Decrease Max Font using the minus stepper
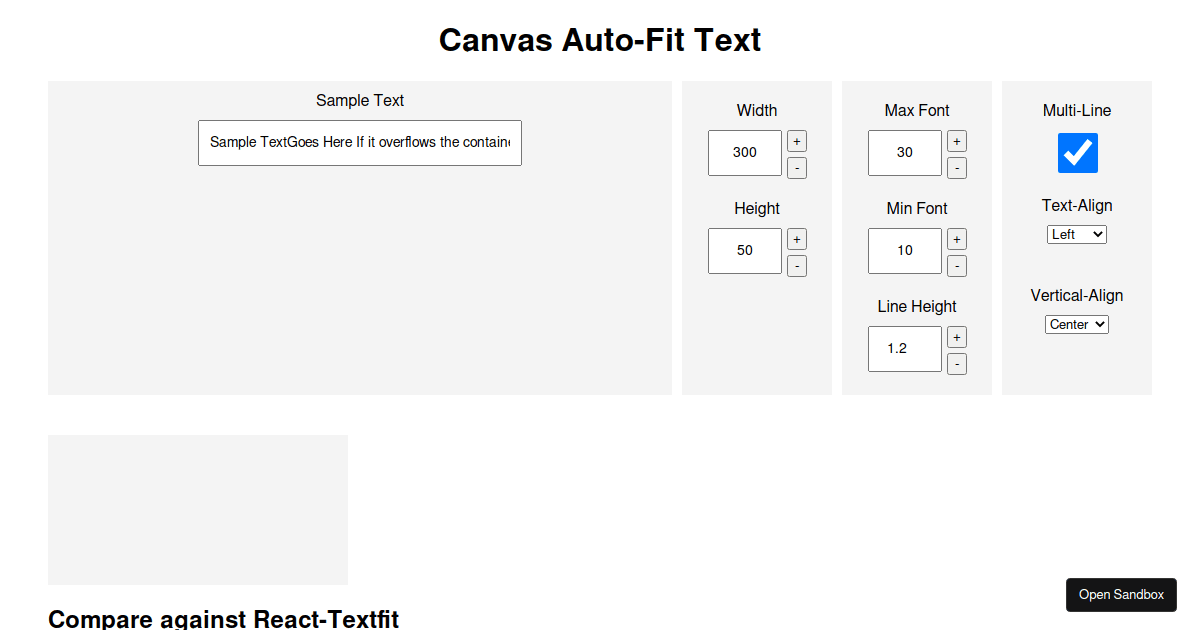 click(956, 168)
